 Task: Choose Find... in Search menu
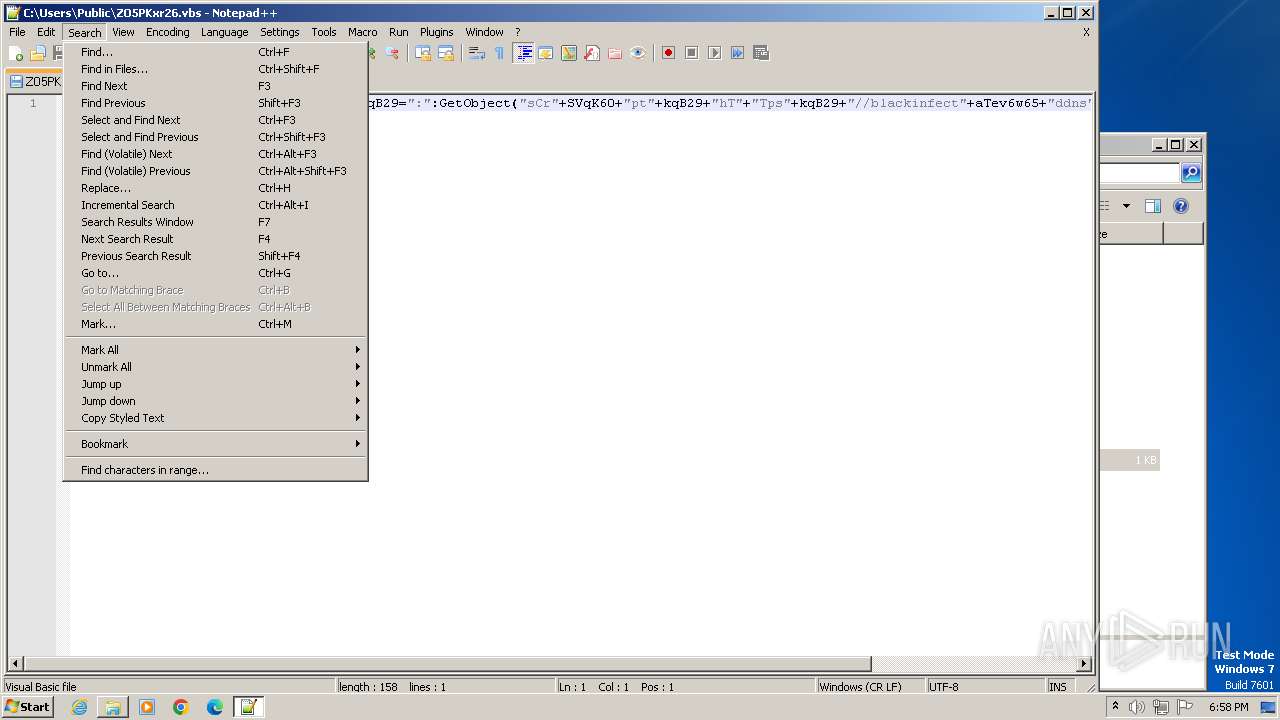(215, 52)
